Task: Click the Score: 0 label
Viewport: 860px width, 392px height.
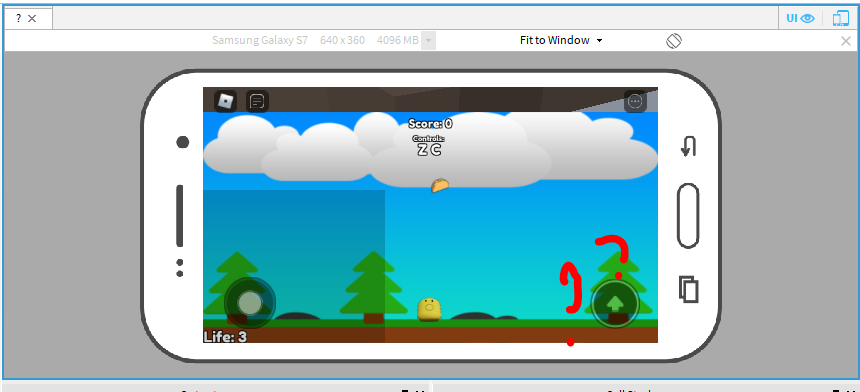Action: point(431,123)
